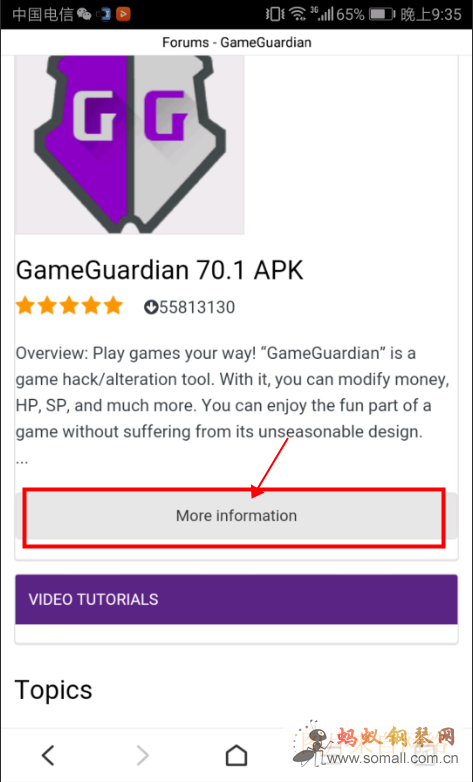Tap the GameGuardian shield logo image

coord(130,145)
